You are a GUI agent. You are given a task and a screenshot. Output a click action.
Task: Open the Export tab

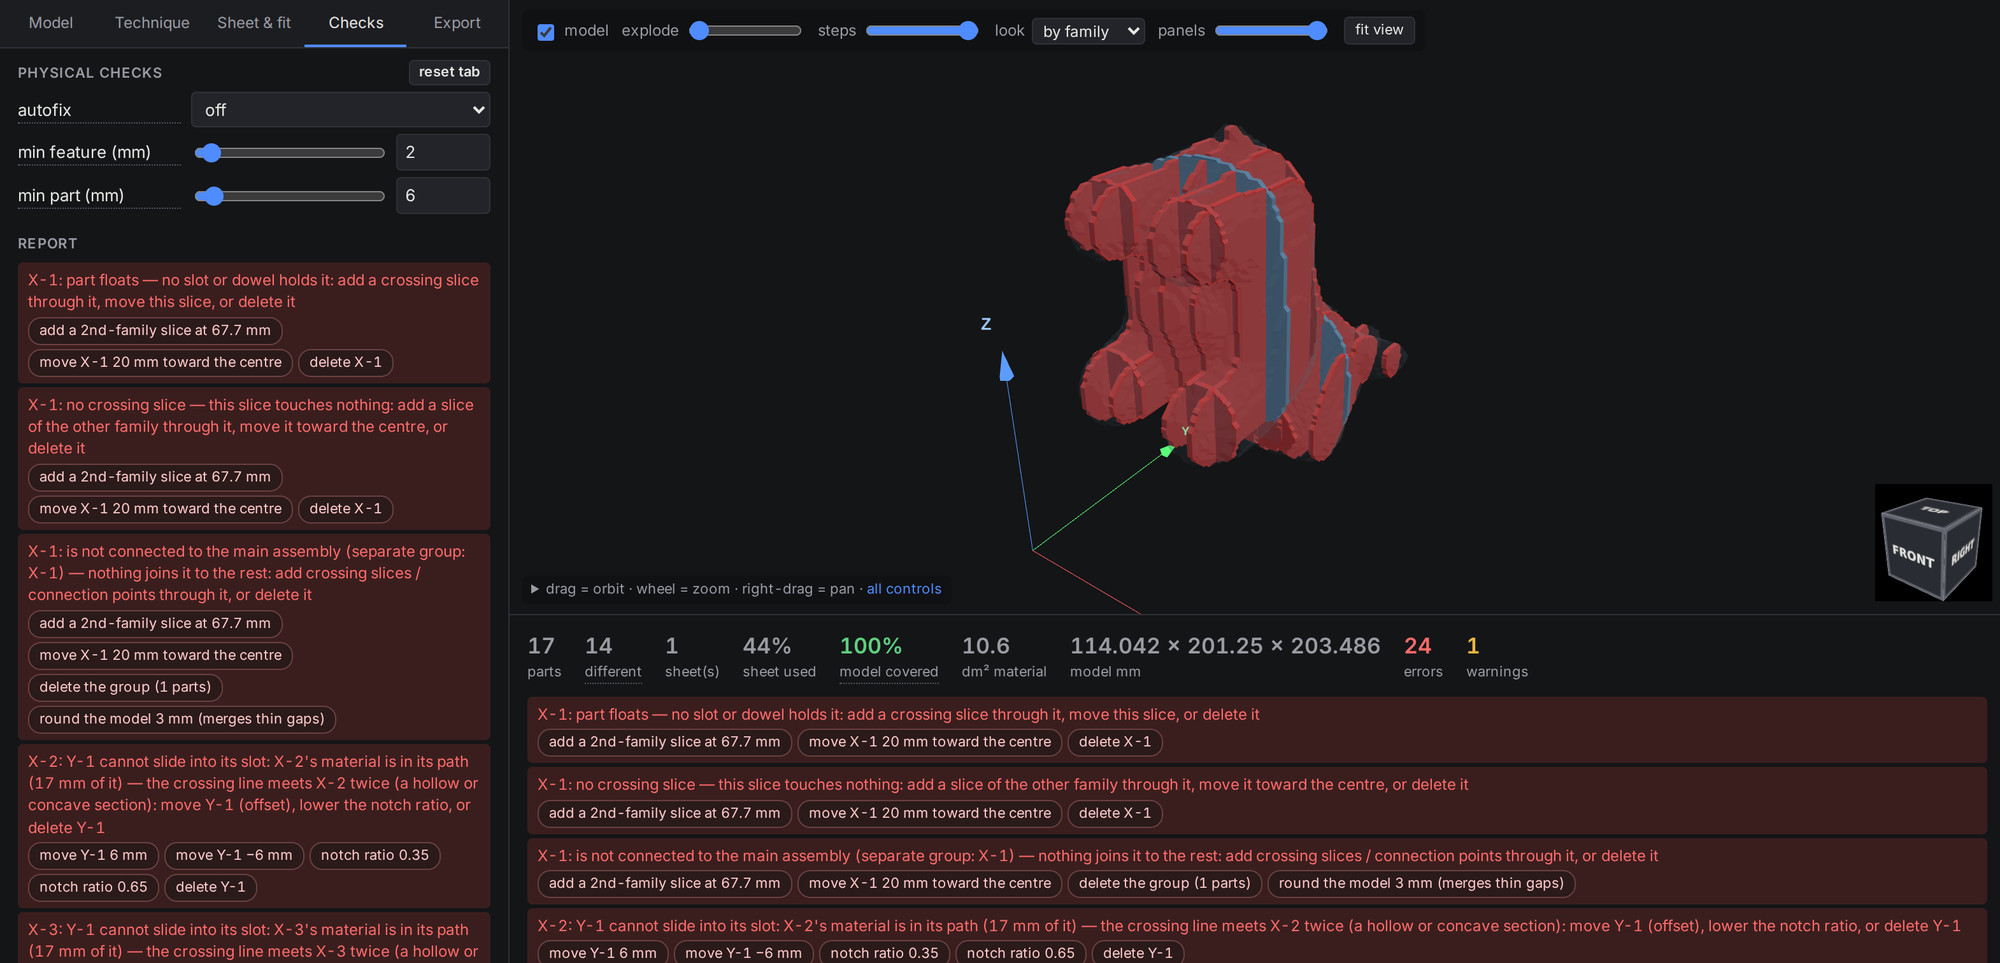(457, 23)
